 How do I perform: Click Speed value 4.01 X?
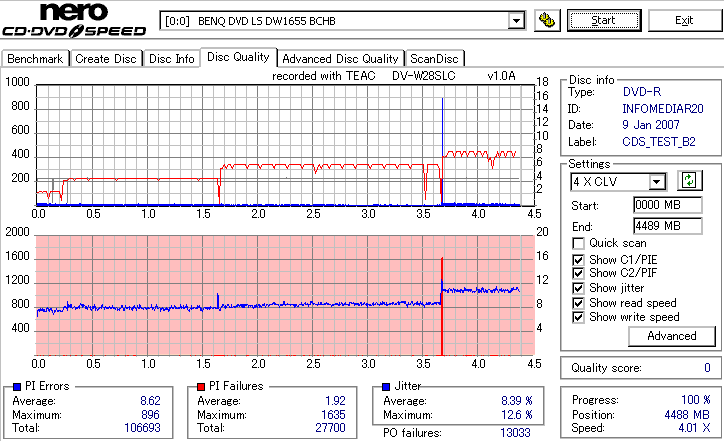coord(694,428)
